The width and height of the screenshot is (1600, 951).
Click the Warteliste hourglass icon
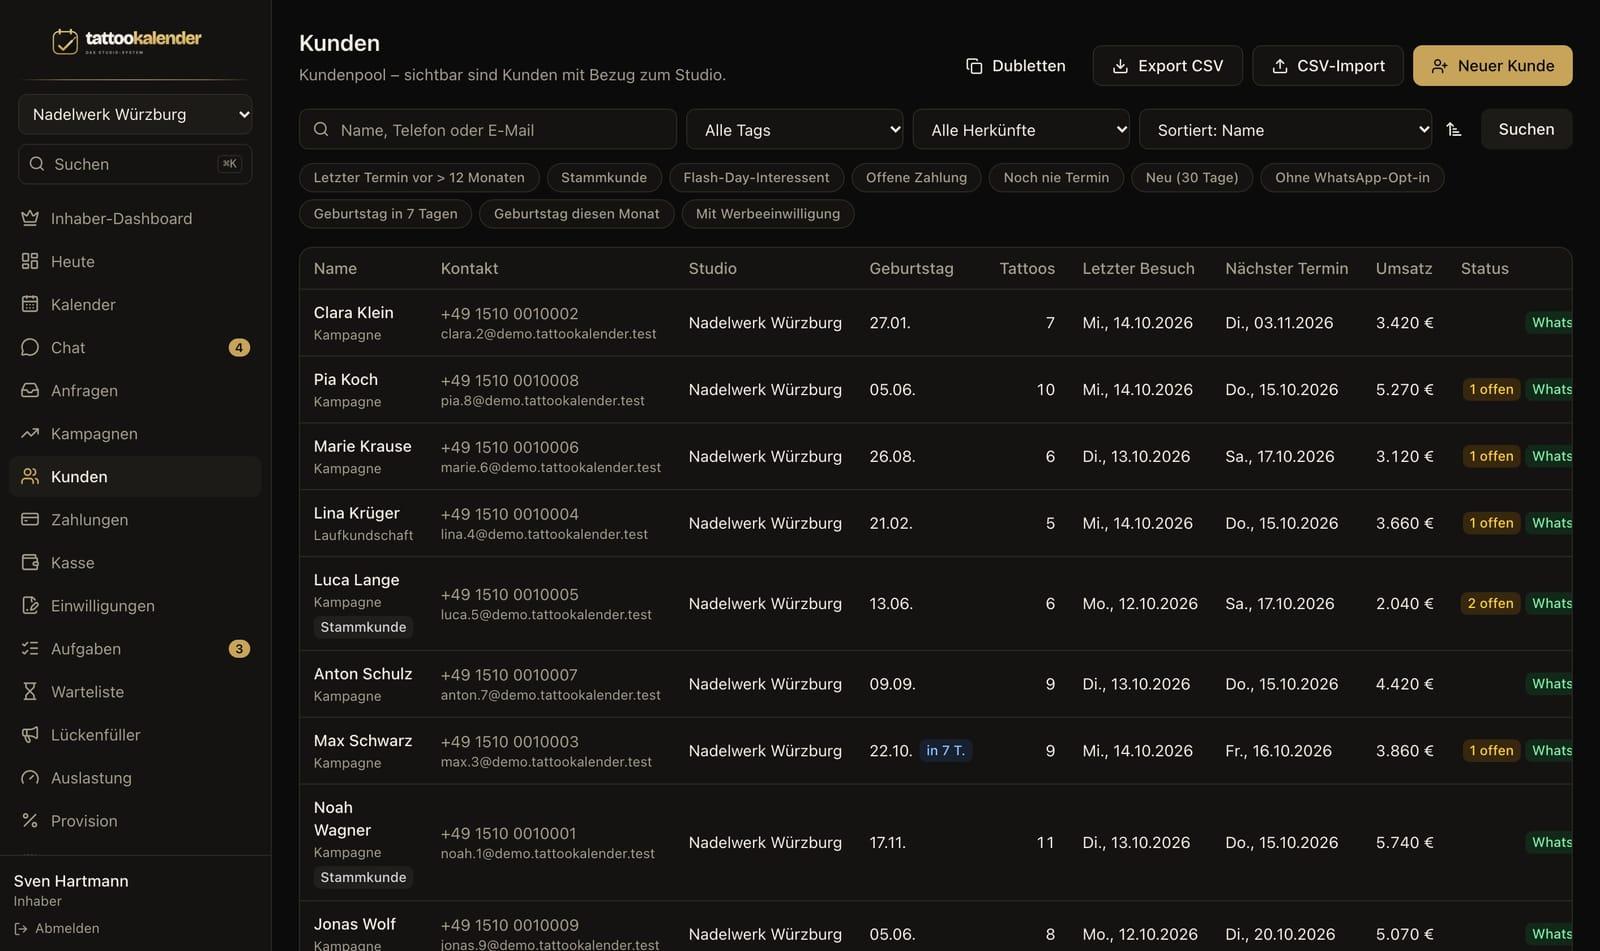(x=30, y=691)
